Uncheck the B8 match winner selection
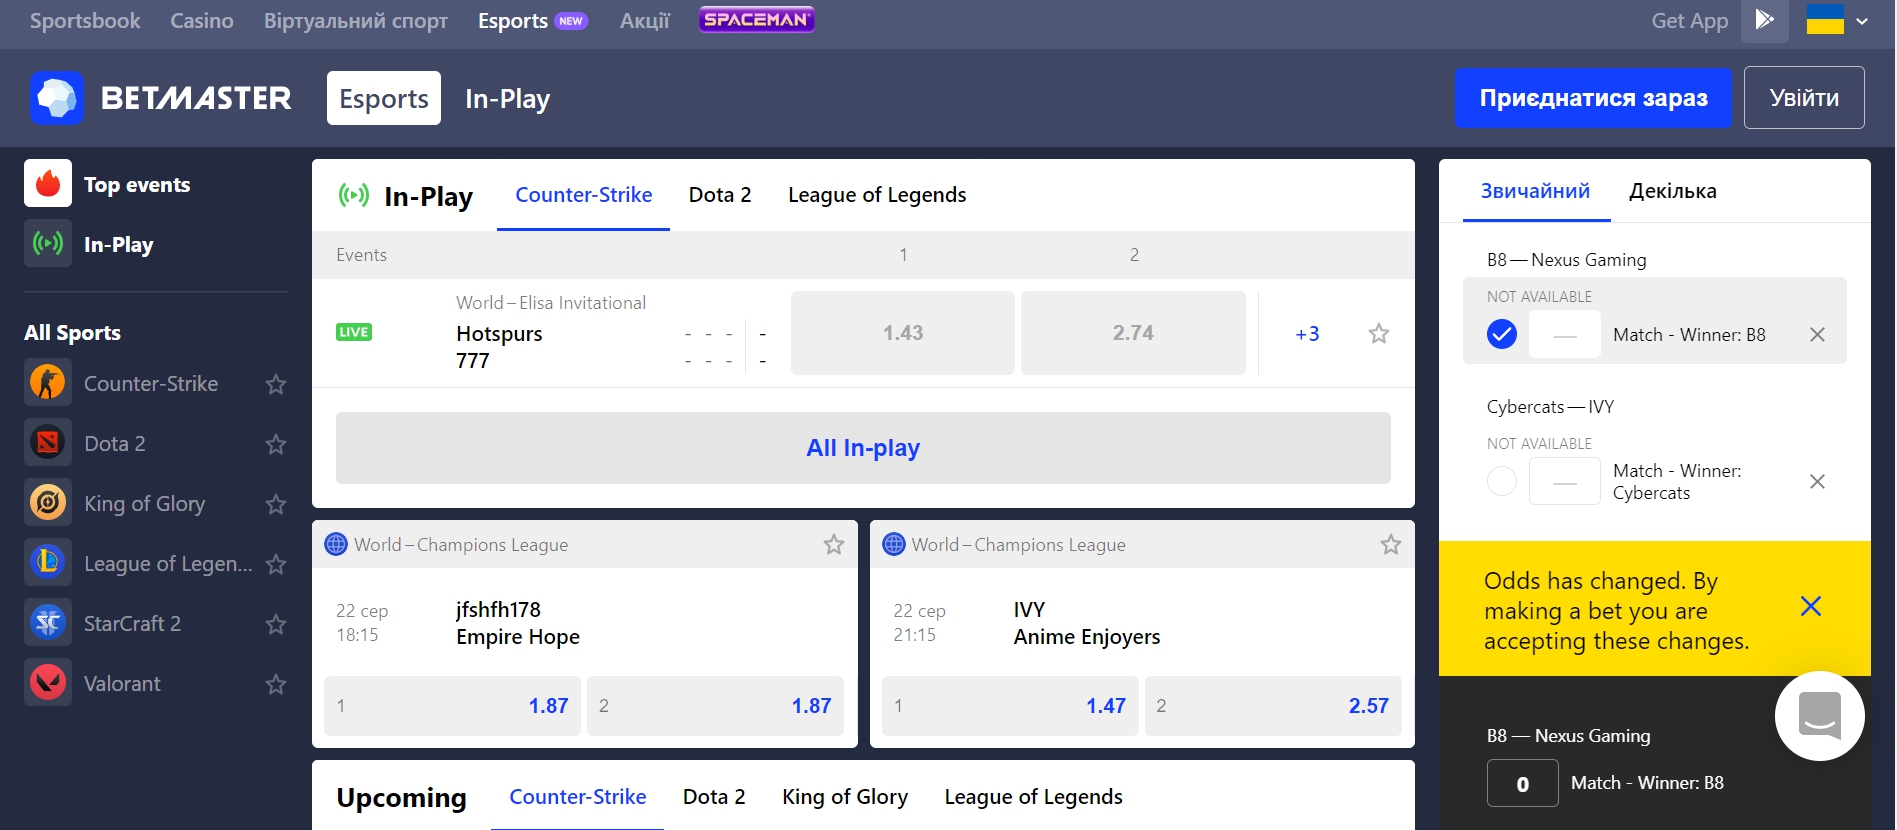Screen dimensions: 1897x830 click(x=1501, y=334)
